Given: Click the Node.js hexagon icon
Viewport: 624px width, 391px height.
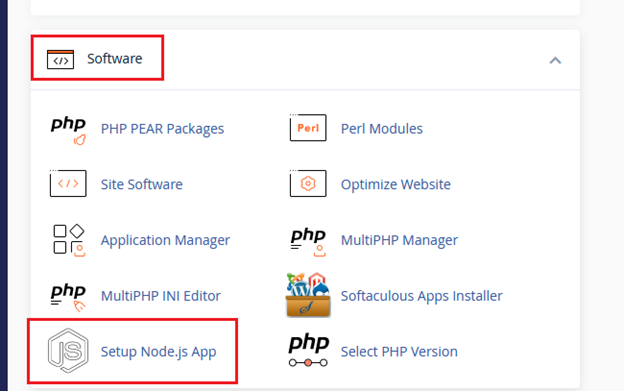Looking at the screenshot, I should [68, 350].
